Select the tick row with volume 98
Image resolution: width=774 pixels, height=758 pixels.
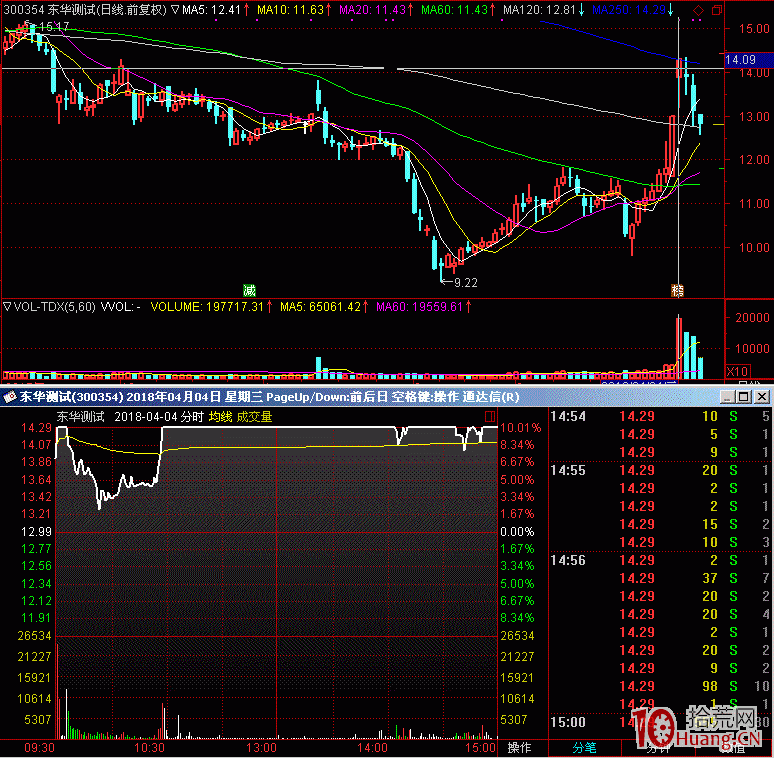click(660, 686)
